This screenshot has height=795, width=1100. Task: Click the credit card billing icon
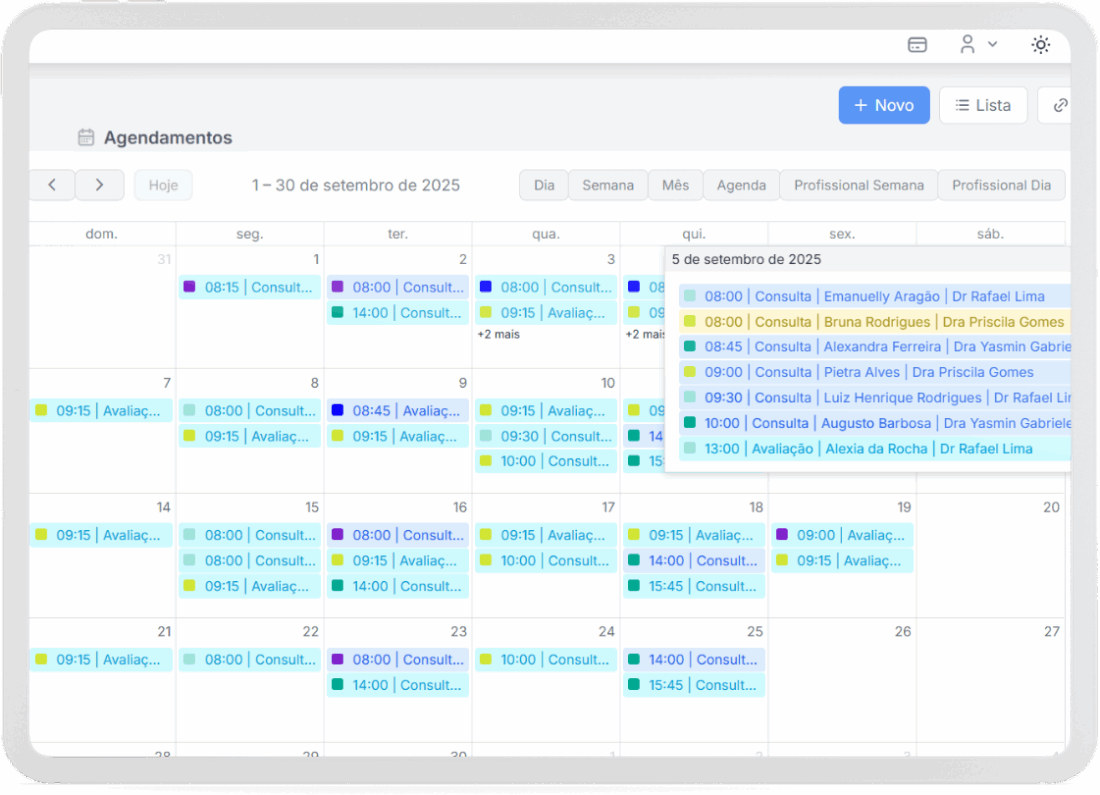(917, 45)
